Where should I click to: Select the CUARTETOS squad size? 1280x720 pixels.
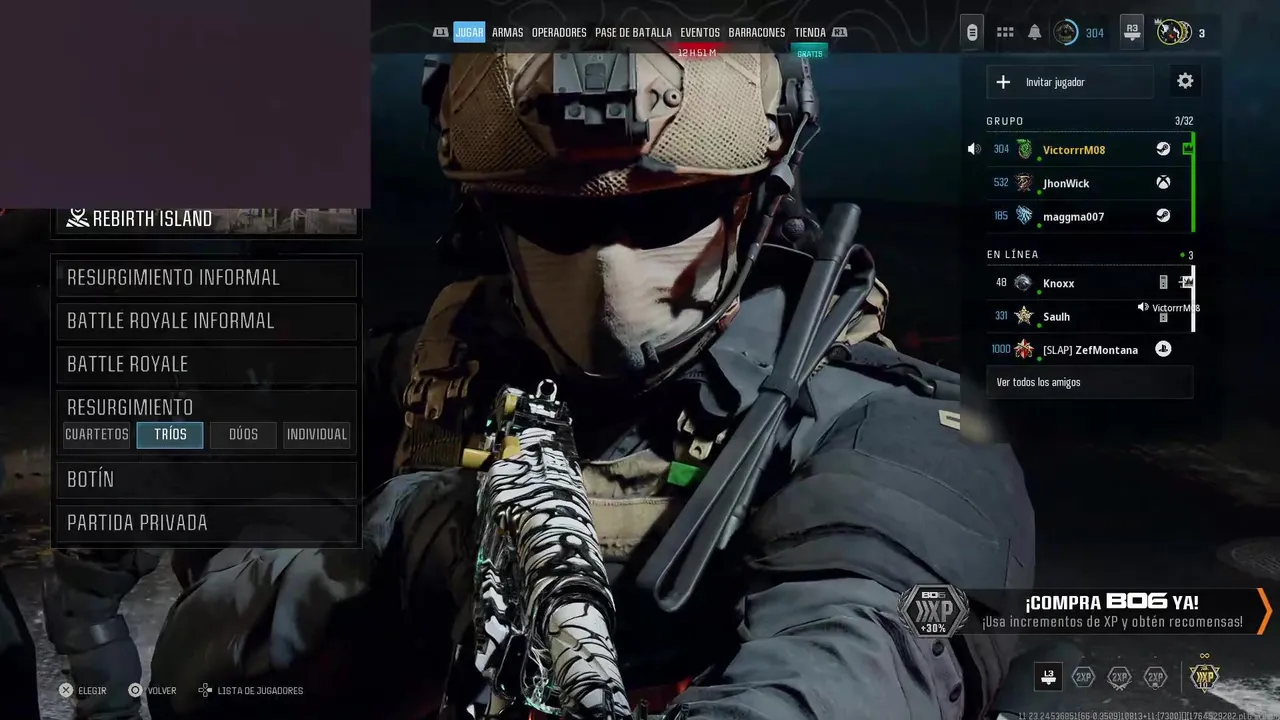point(97,435)
